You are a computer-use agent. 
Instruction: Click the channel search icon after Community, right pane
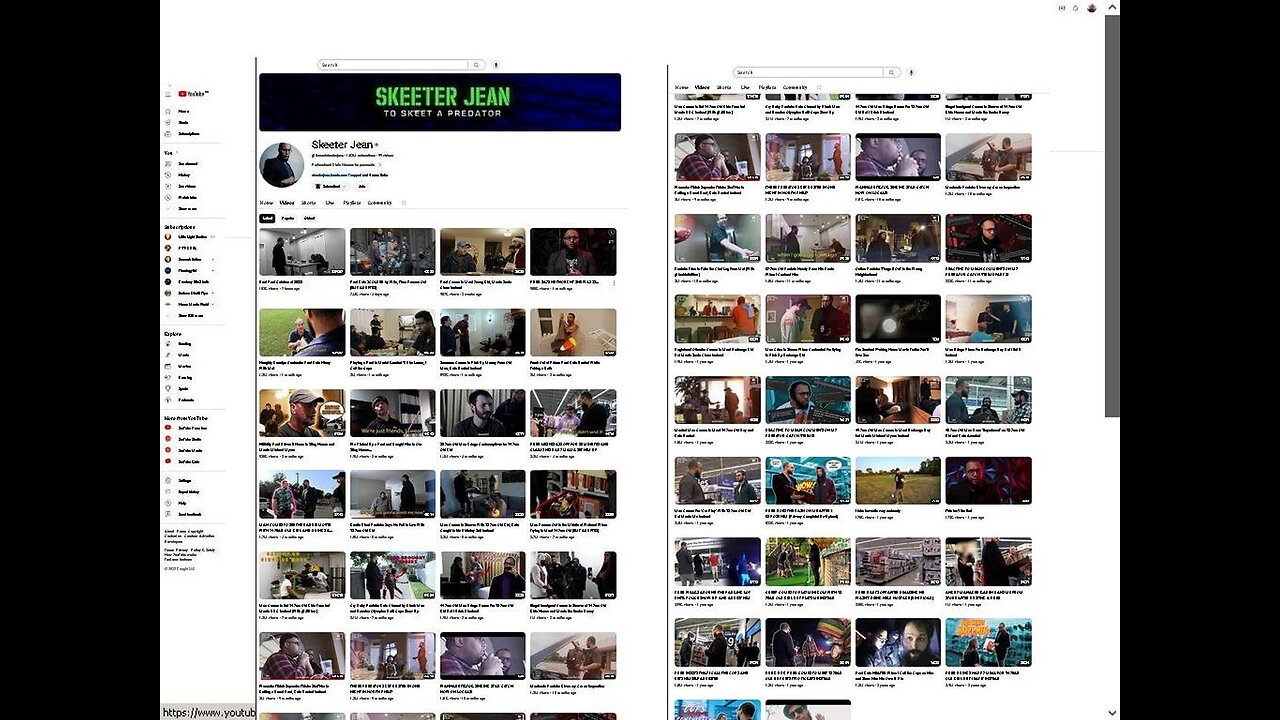click(819, 88)
